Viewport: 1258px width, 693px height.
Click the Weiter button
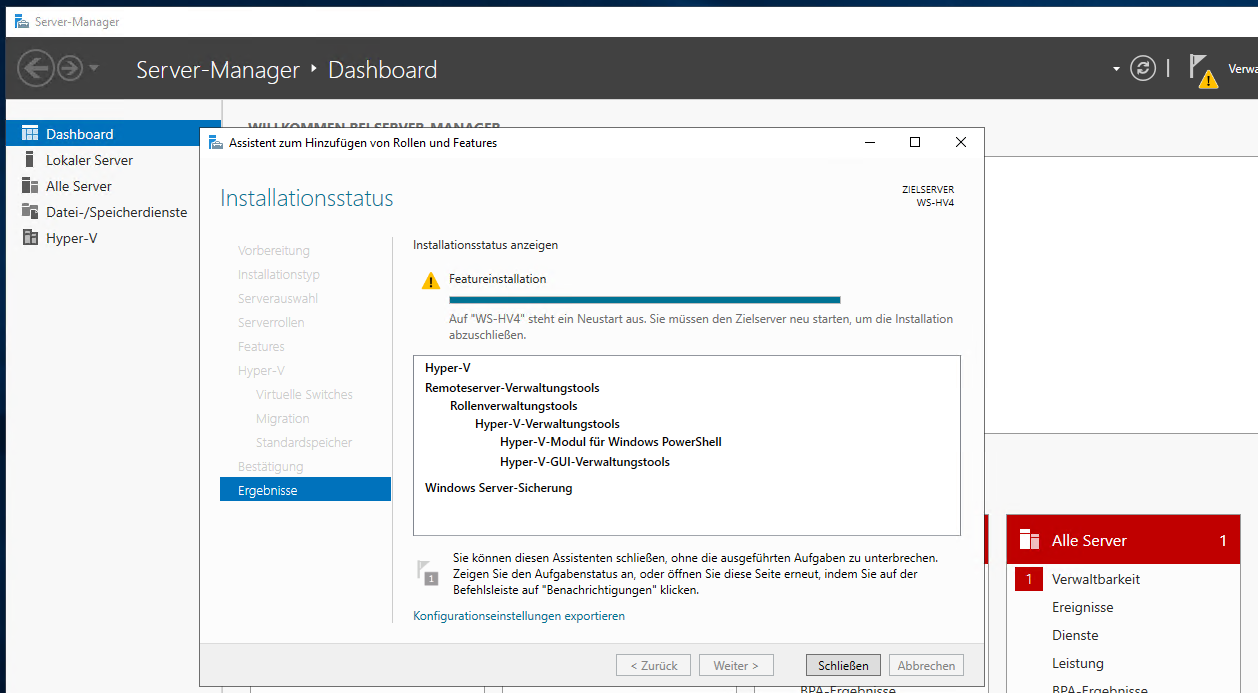[x=736, y=665]
